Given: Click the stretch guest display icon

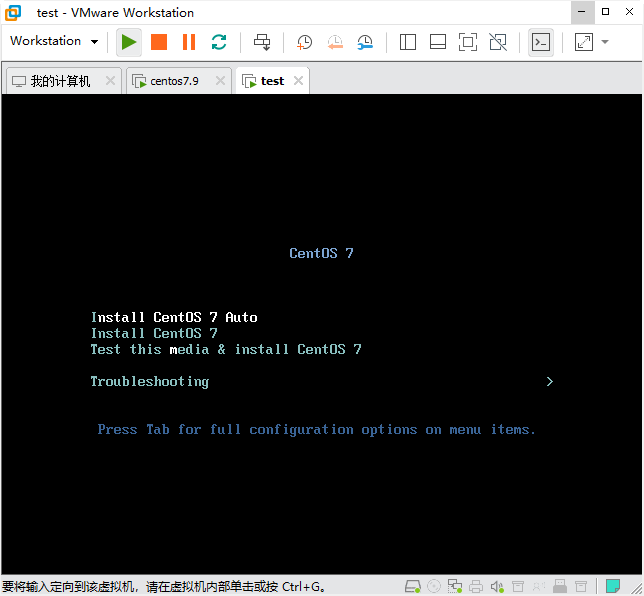Looking at the screenshot, I should [584, 42].
